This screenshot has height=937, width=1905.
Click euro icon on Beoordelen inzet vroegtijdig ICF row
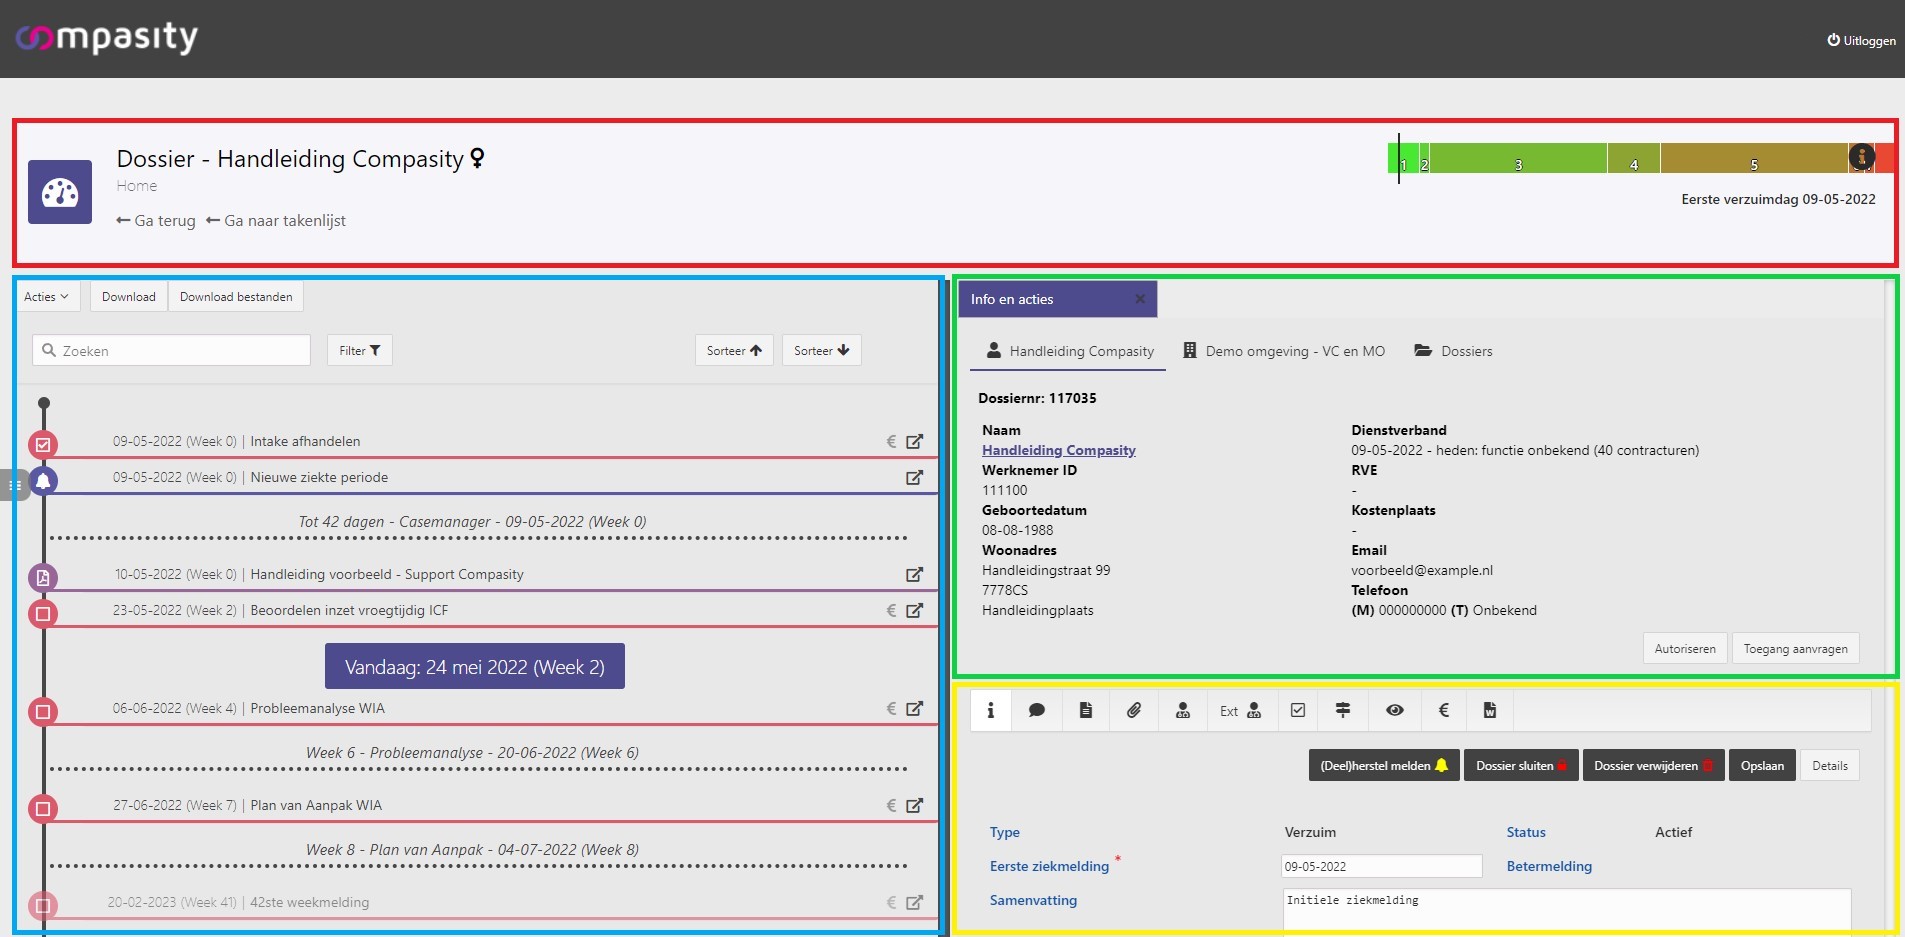(x=891, y=610)
